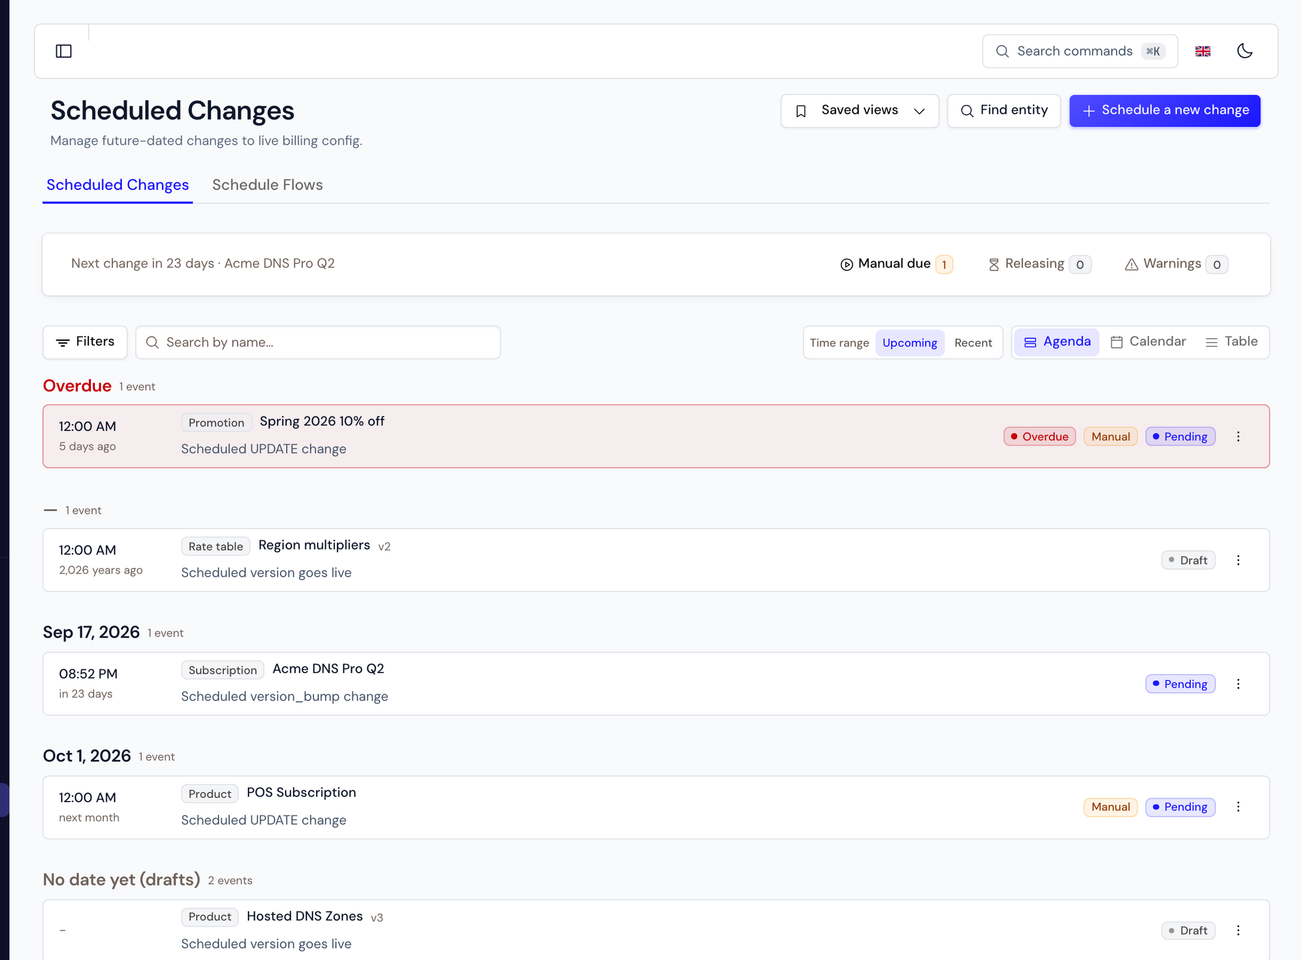The width and height of the screenshot is (1302, 960).
Task: Switch to dark mode moon icon
Action: pos(1245,51)
